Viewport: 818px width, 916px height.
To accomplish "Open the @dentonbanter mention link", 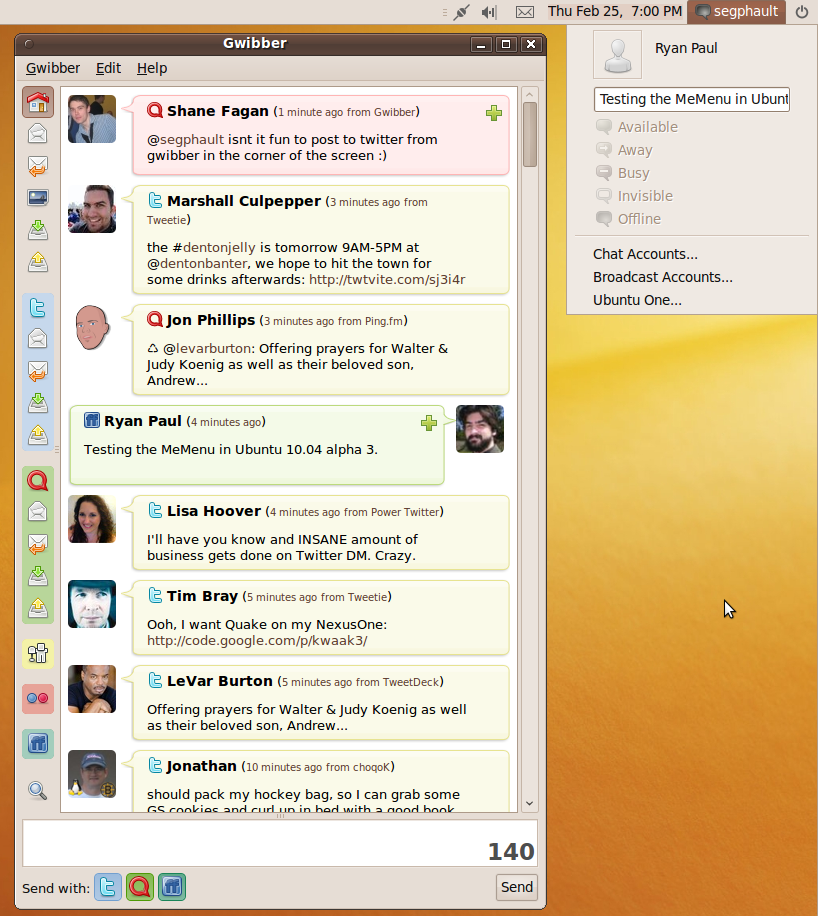I will (x=197, y=263).
